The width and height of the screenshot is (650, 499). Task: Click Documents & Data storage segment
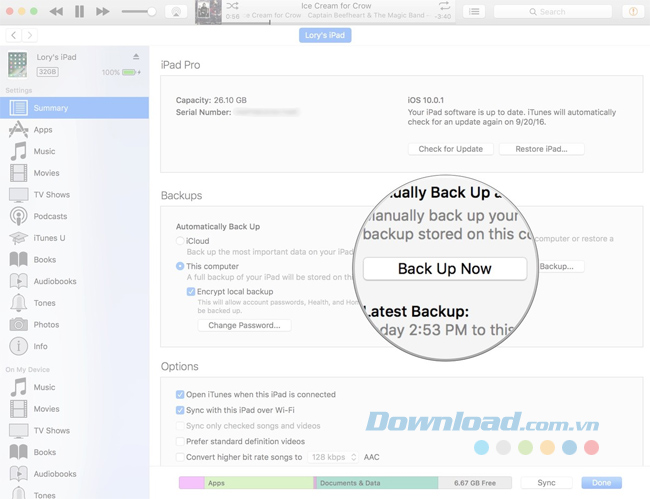tap(377, 483)
